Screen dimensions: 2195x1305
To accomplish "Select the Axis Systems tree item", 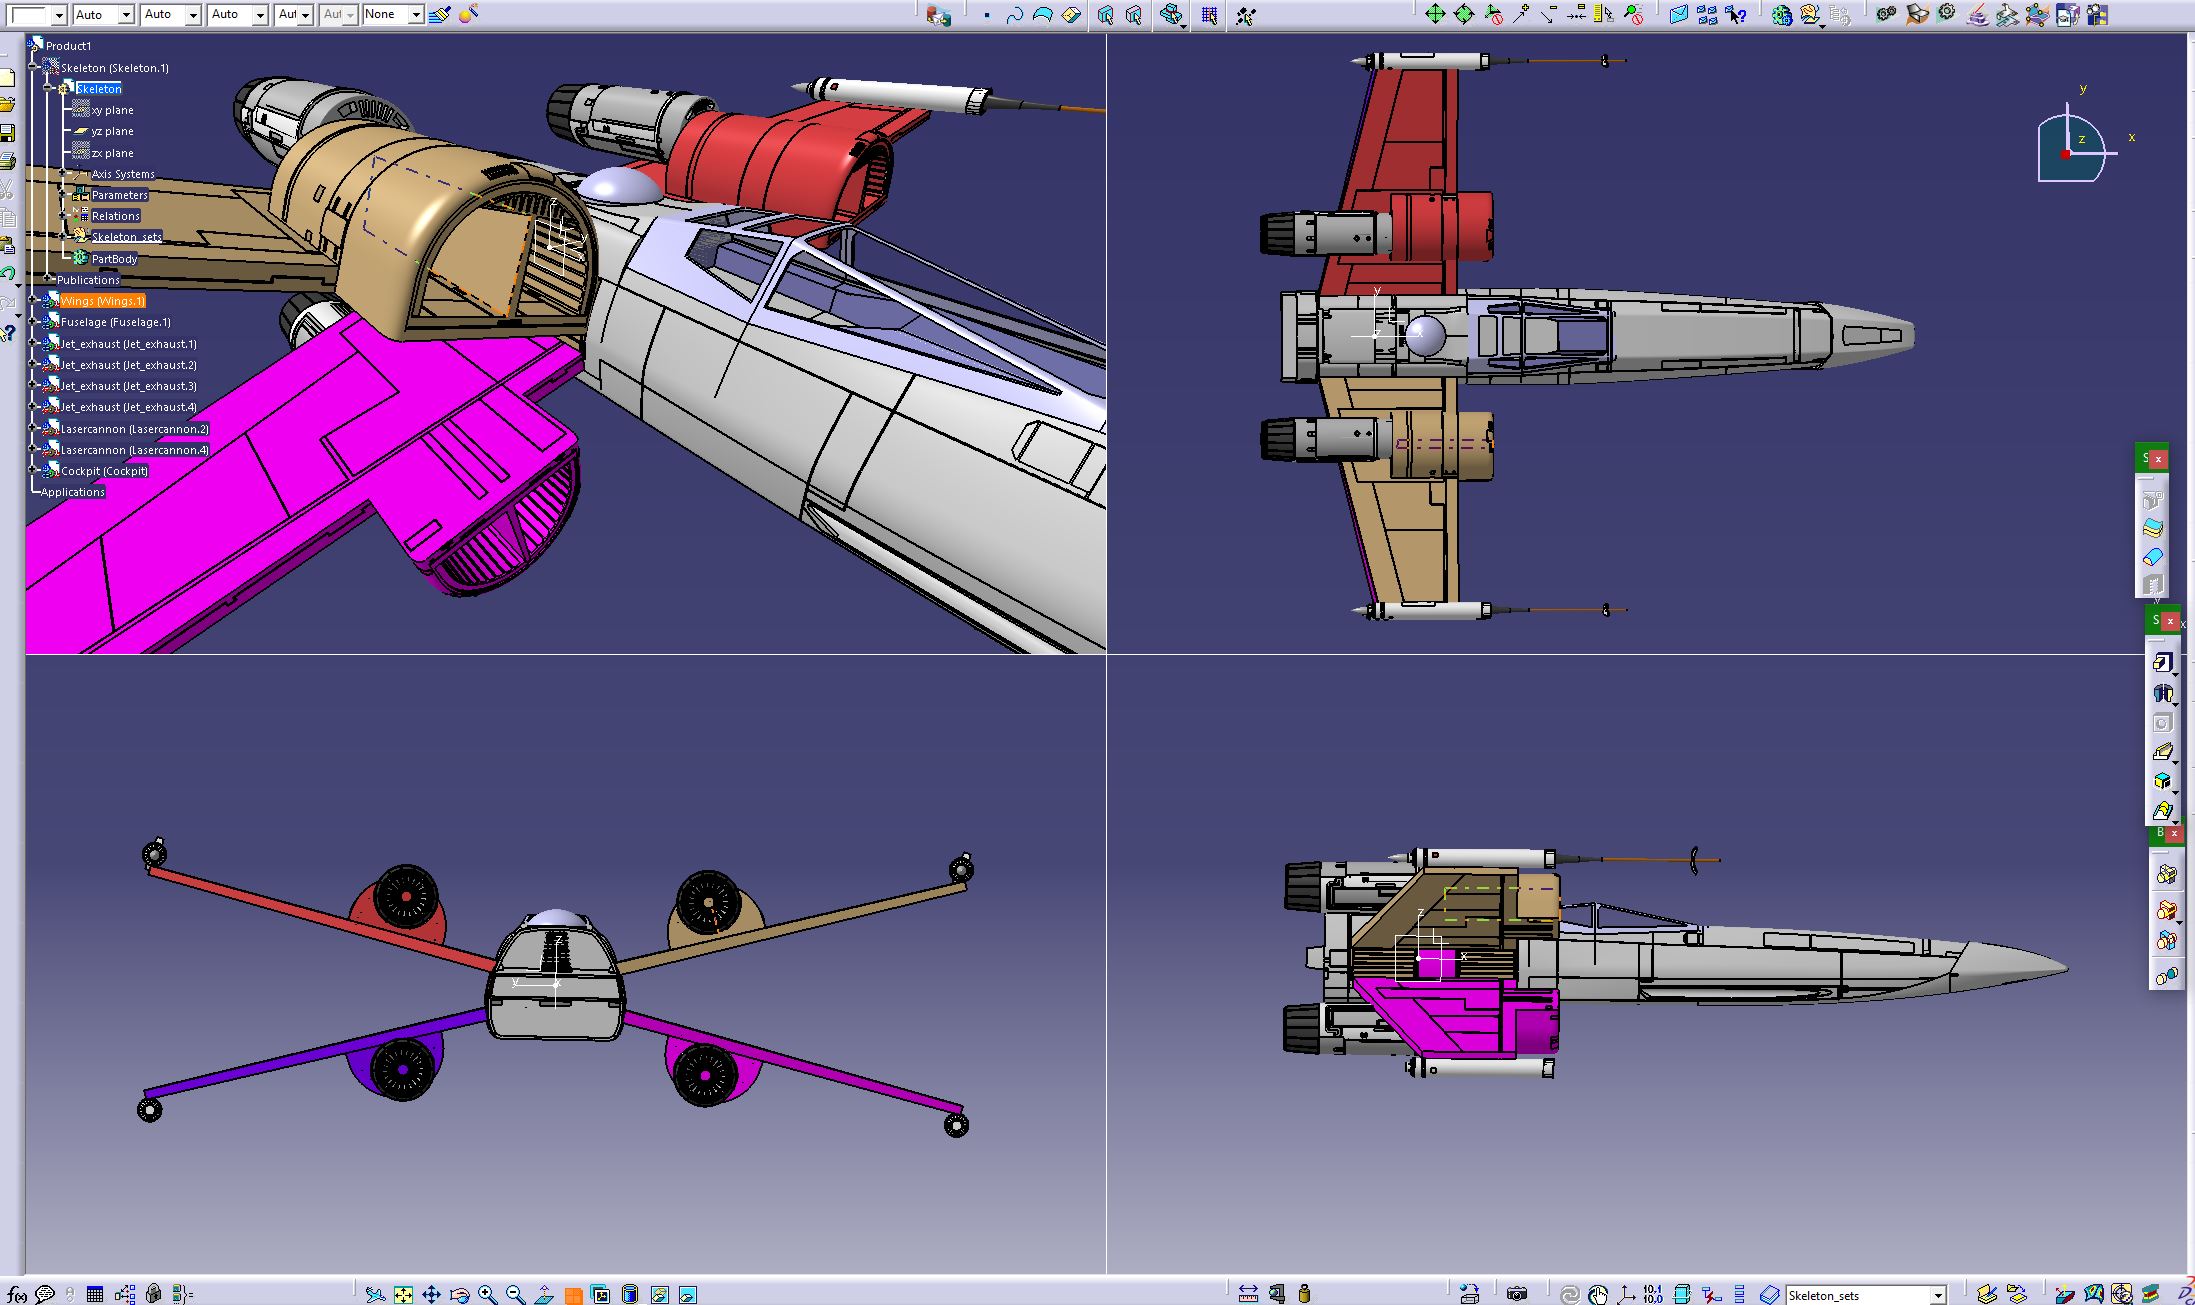I will point(123,174).
